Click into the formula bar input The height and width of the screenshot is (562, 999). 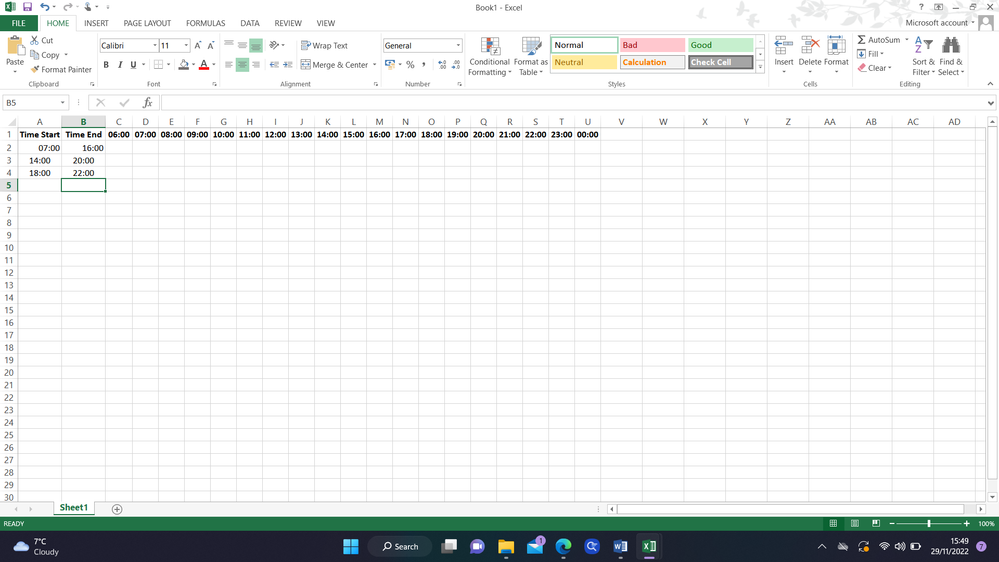coord(573,103)
